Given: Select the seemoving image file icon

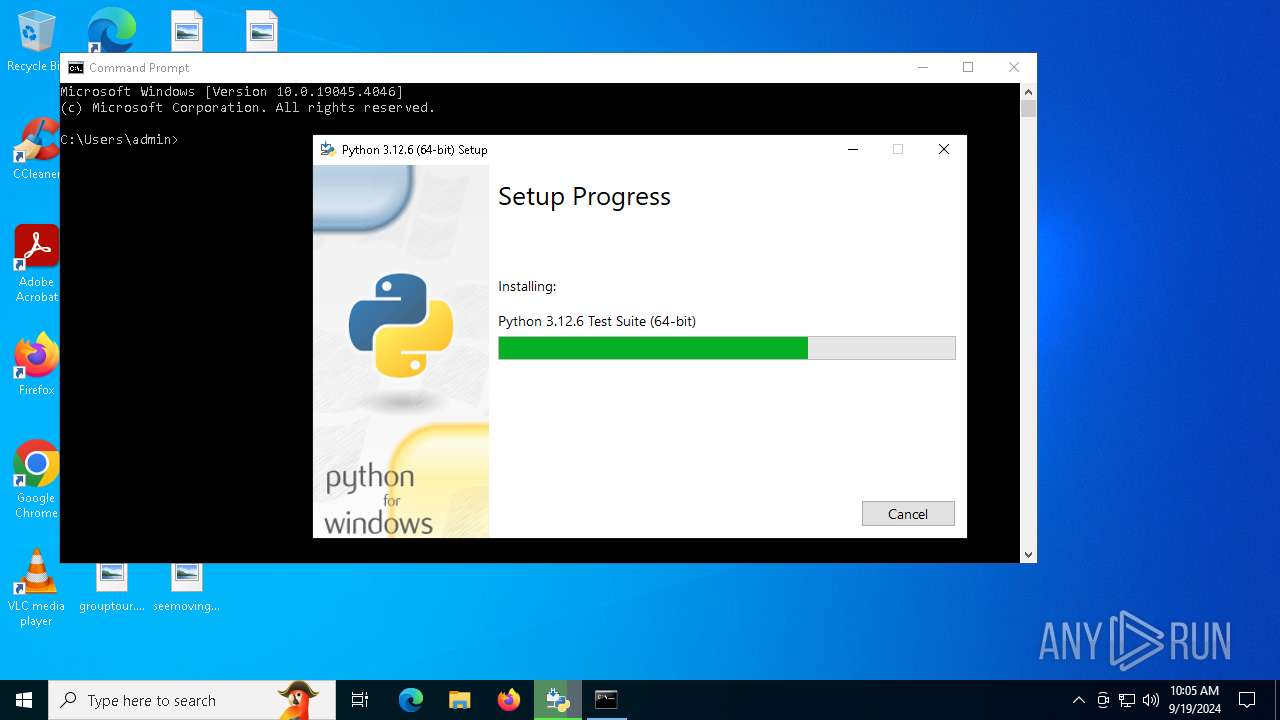Looking at the screenshot, I should [x=186, y=588].
